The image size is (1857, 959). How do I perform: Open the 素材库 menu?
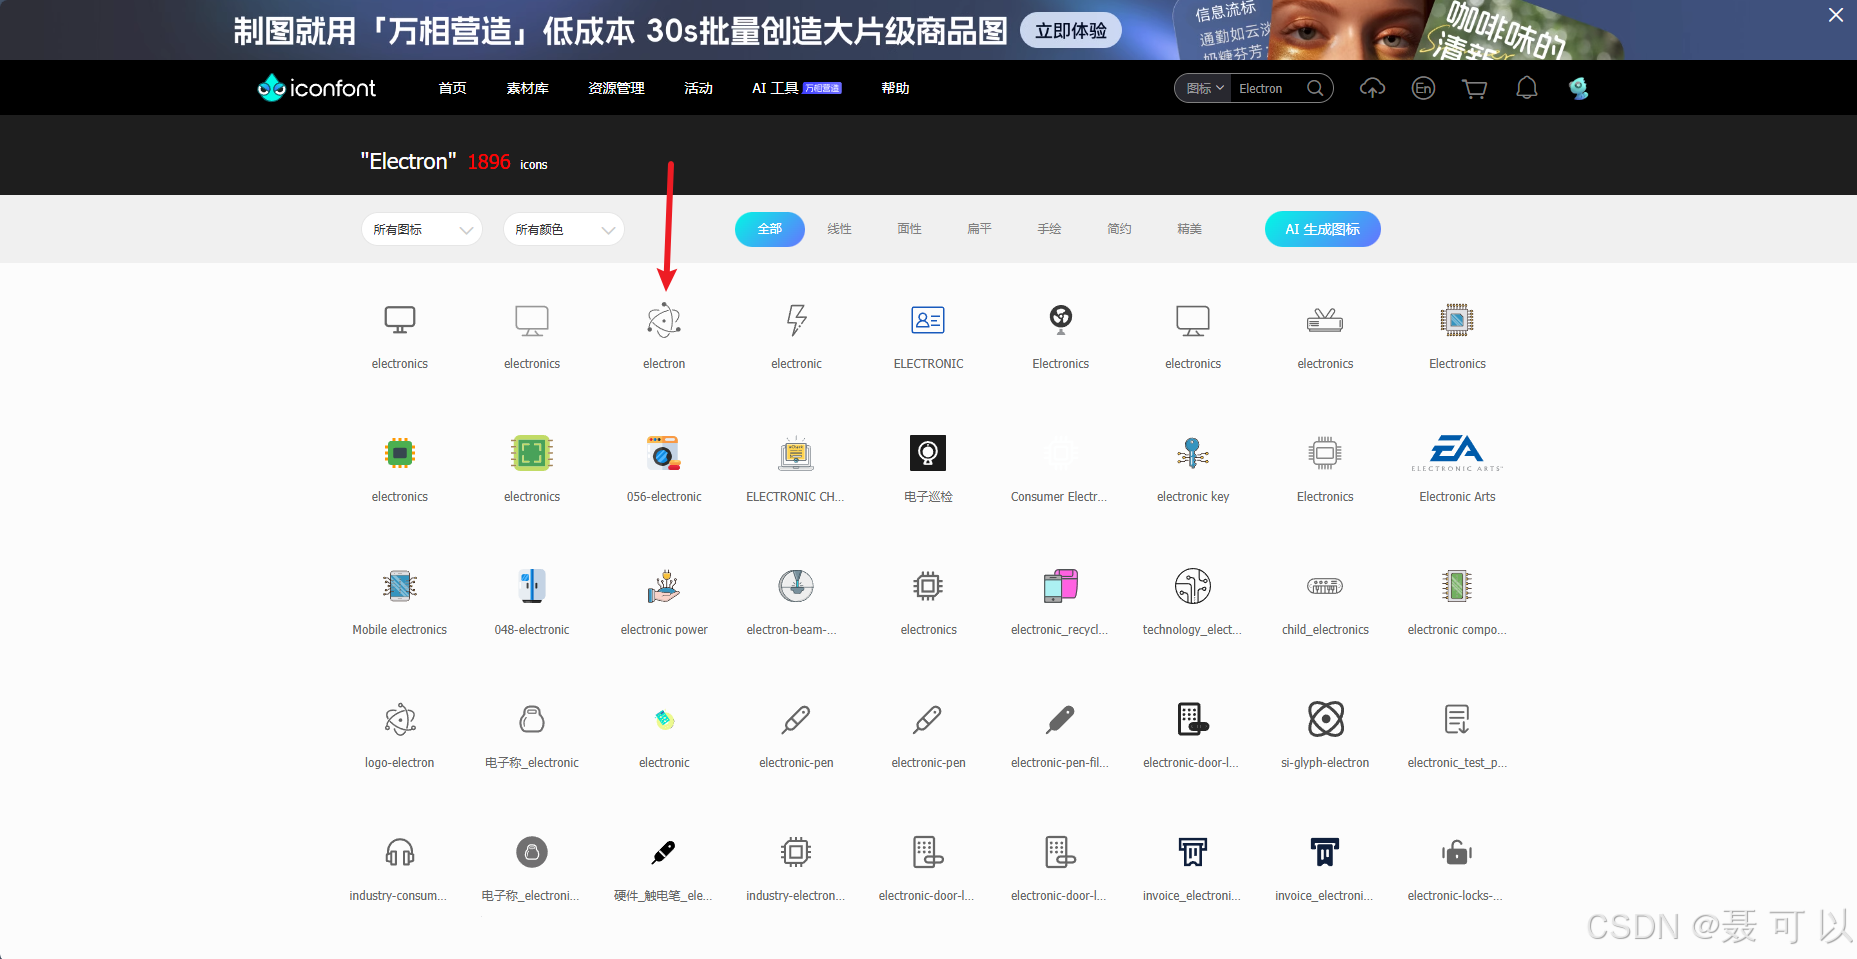click(x=527, y=88)
